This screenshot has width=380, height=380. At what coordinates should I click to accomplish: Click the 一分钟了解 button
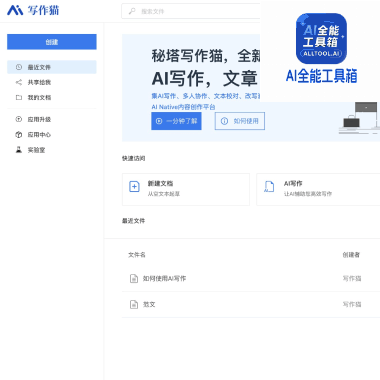[176, 121]
